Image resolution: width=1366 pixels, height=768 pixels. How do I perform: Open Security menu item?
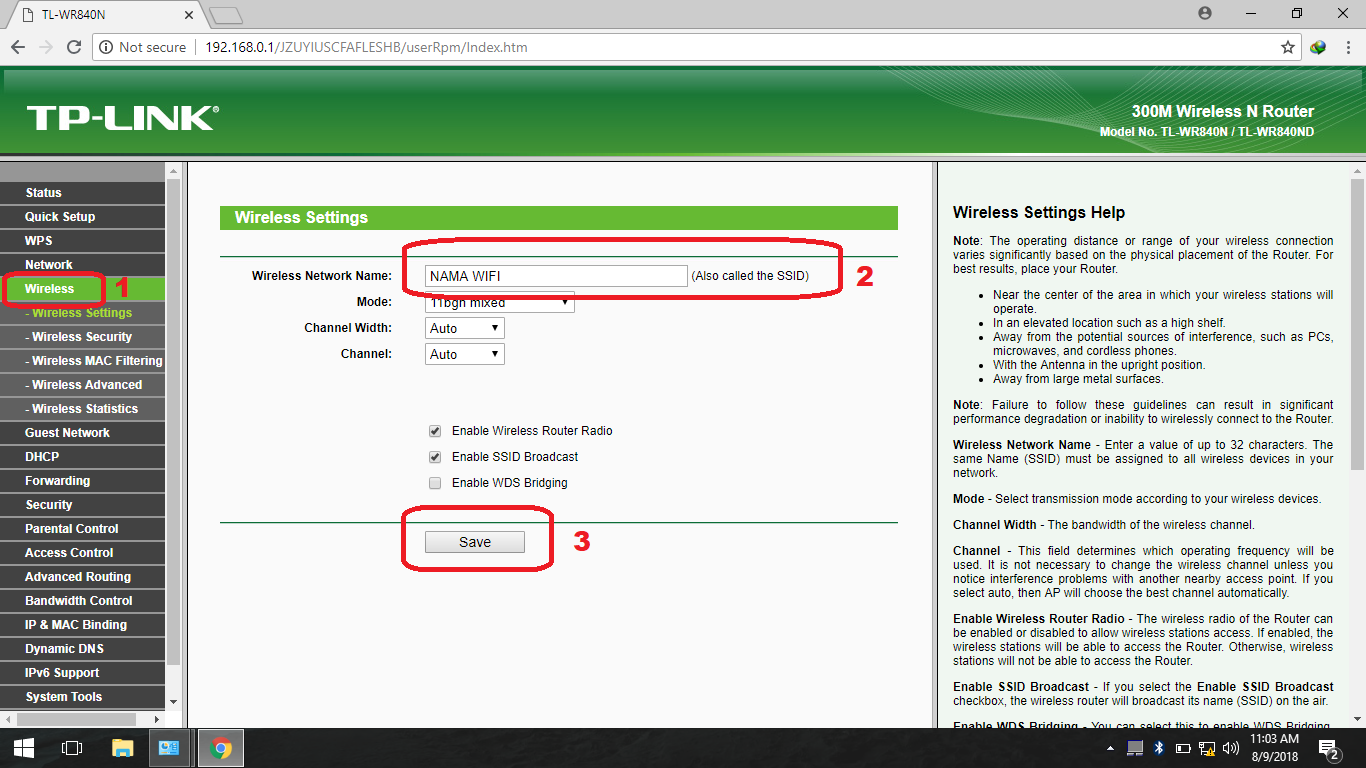tap(82, 505)
